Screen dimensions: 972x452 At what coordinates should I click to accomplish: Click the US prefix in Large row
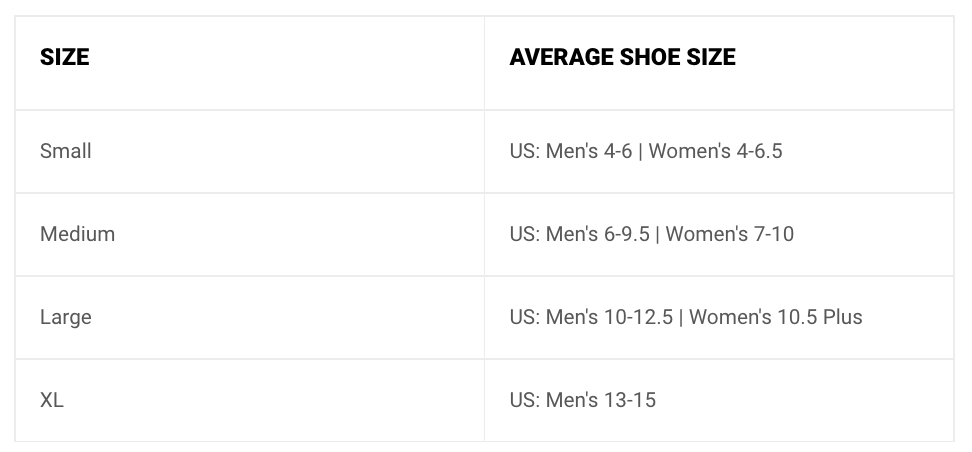(524, 317)
